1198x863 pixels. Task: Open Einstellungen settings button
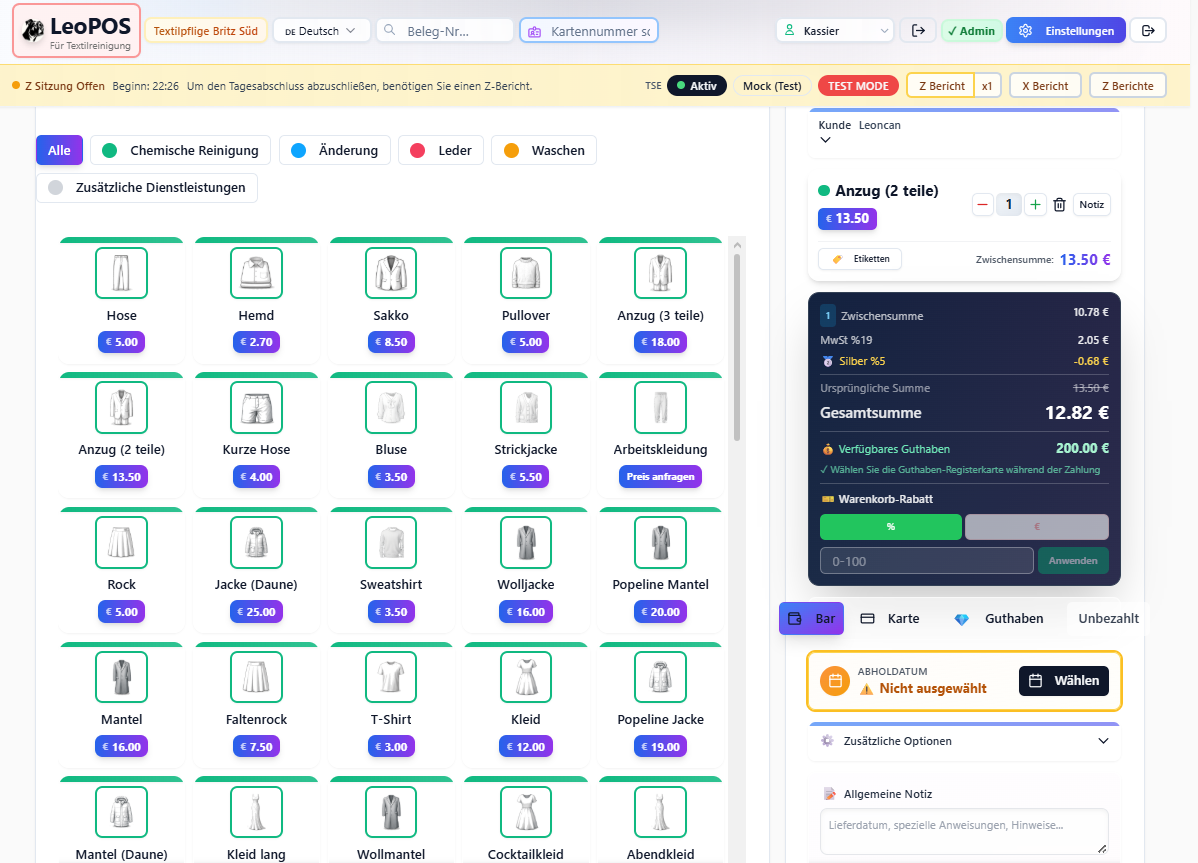(x=1065, y=31)
